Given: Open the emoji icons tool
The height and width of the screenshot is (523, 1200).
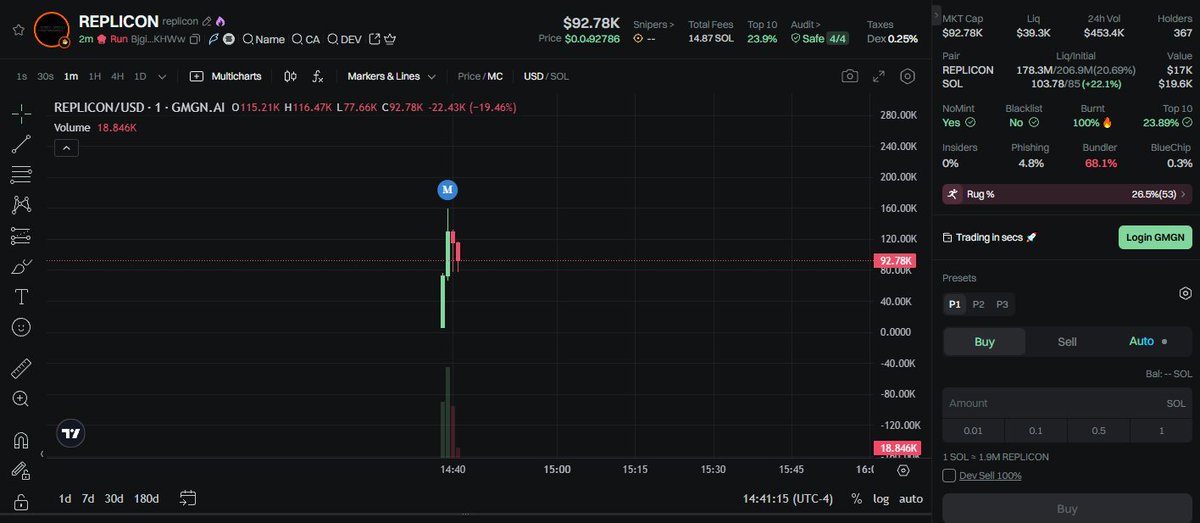Looking at the screenshot, I should pos(21,327).
